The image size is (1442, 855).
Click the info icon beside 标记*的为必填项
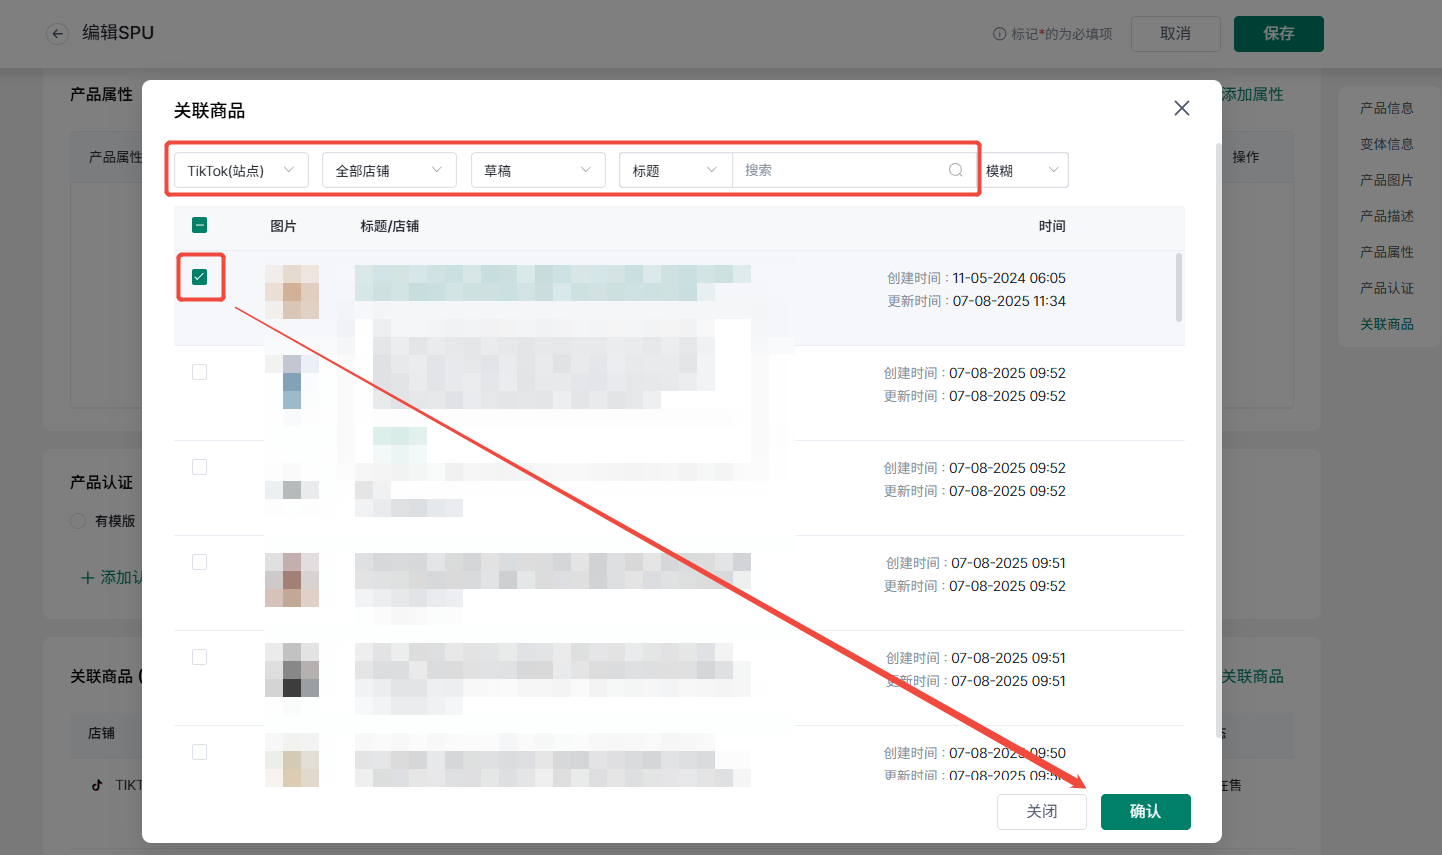tap(999, 34)
